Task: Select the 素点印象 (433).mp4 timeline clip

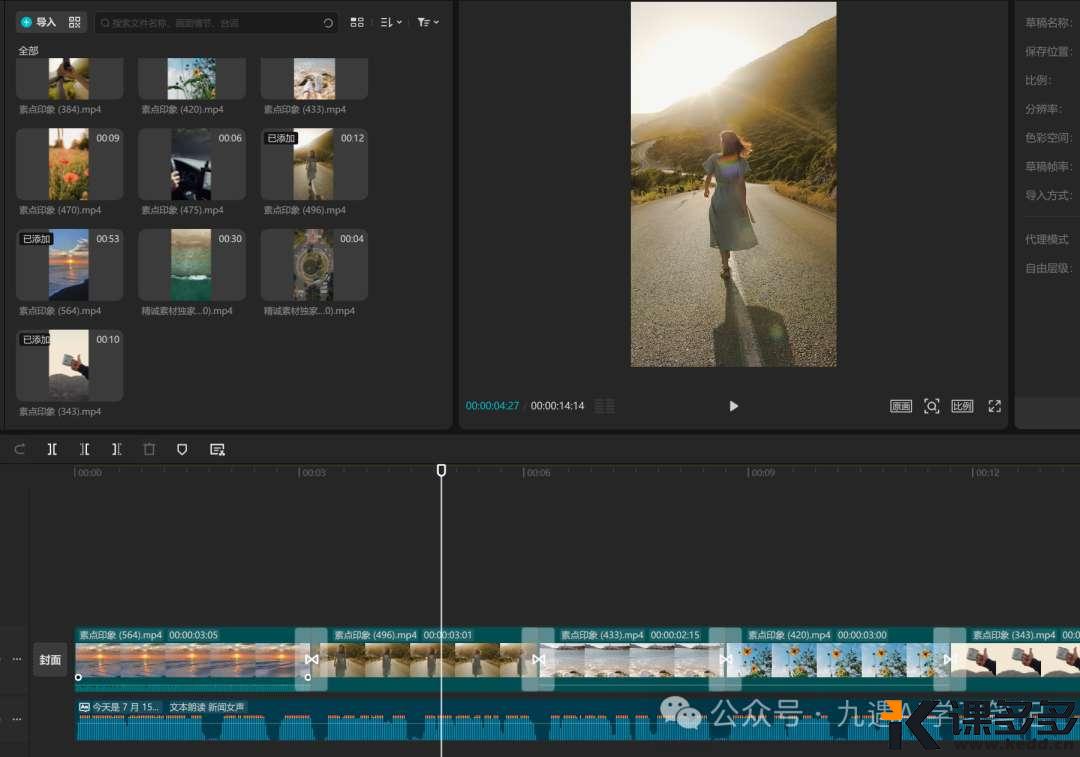Action: point(632,659)
